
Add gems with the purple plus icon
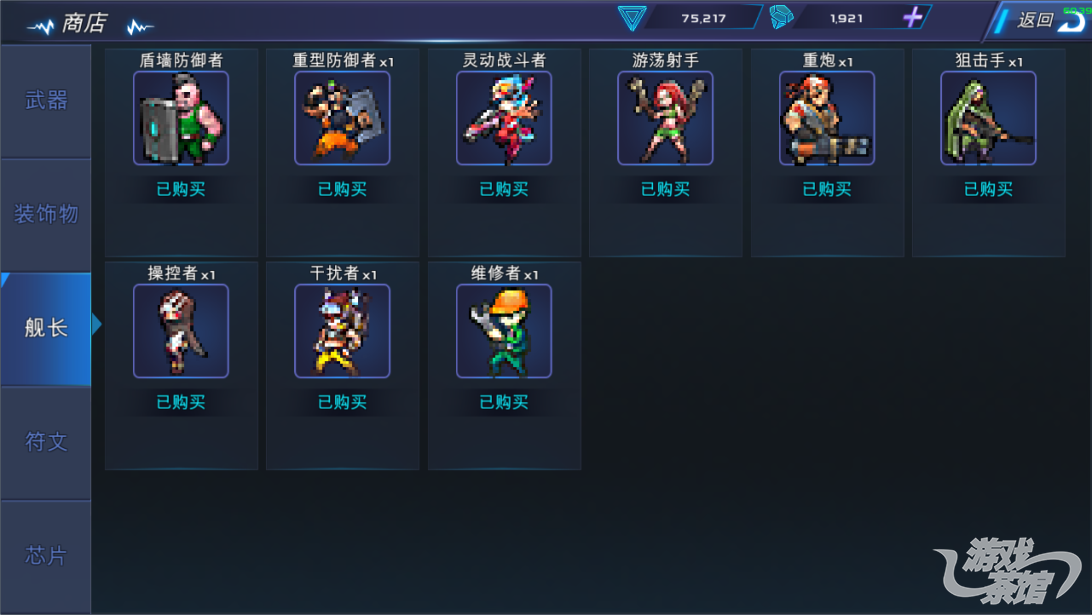coord(912,17)
